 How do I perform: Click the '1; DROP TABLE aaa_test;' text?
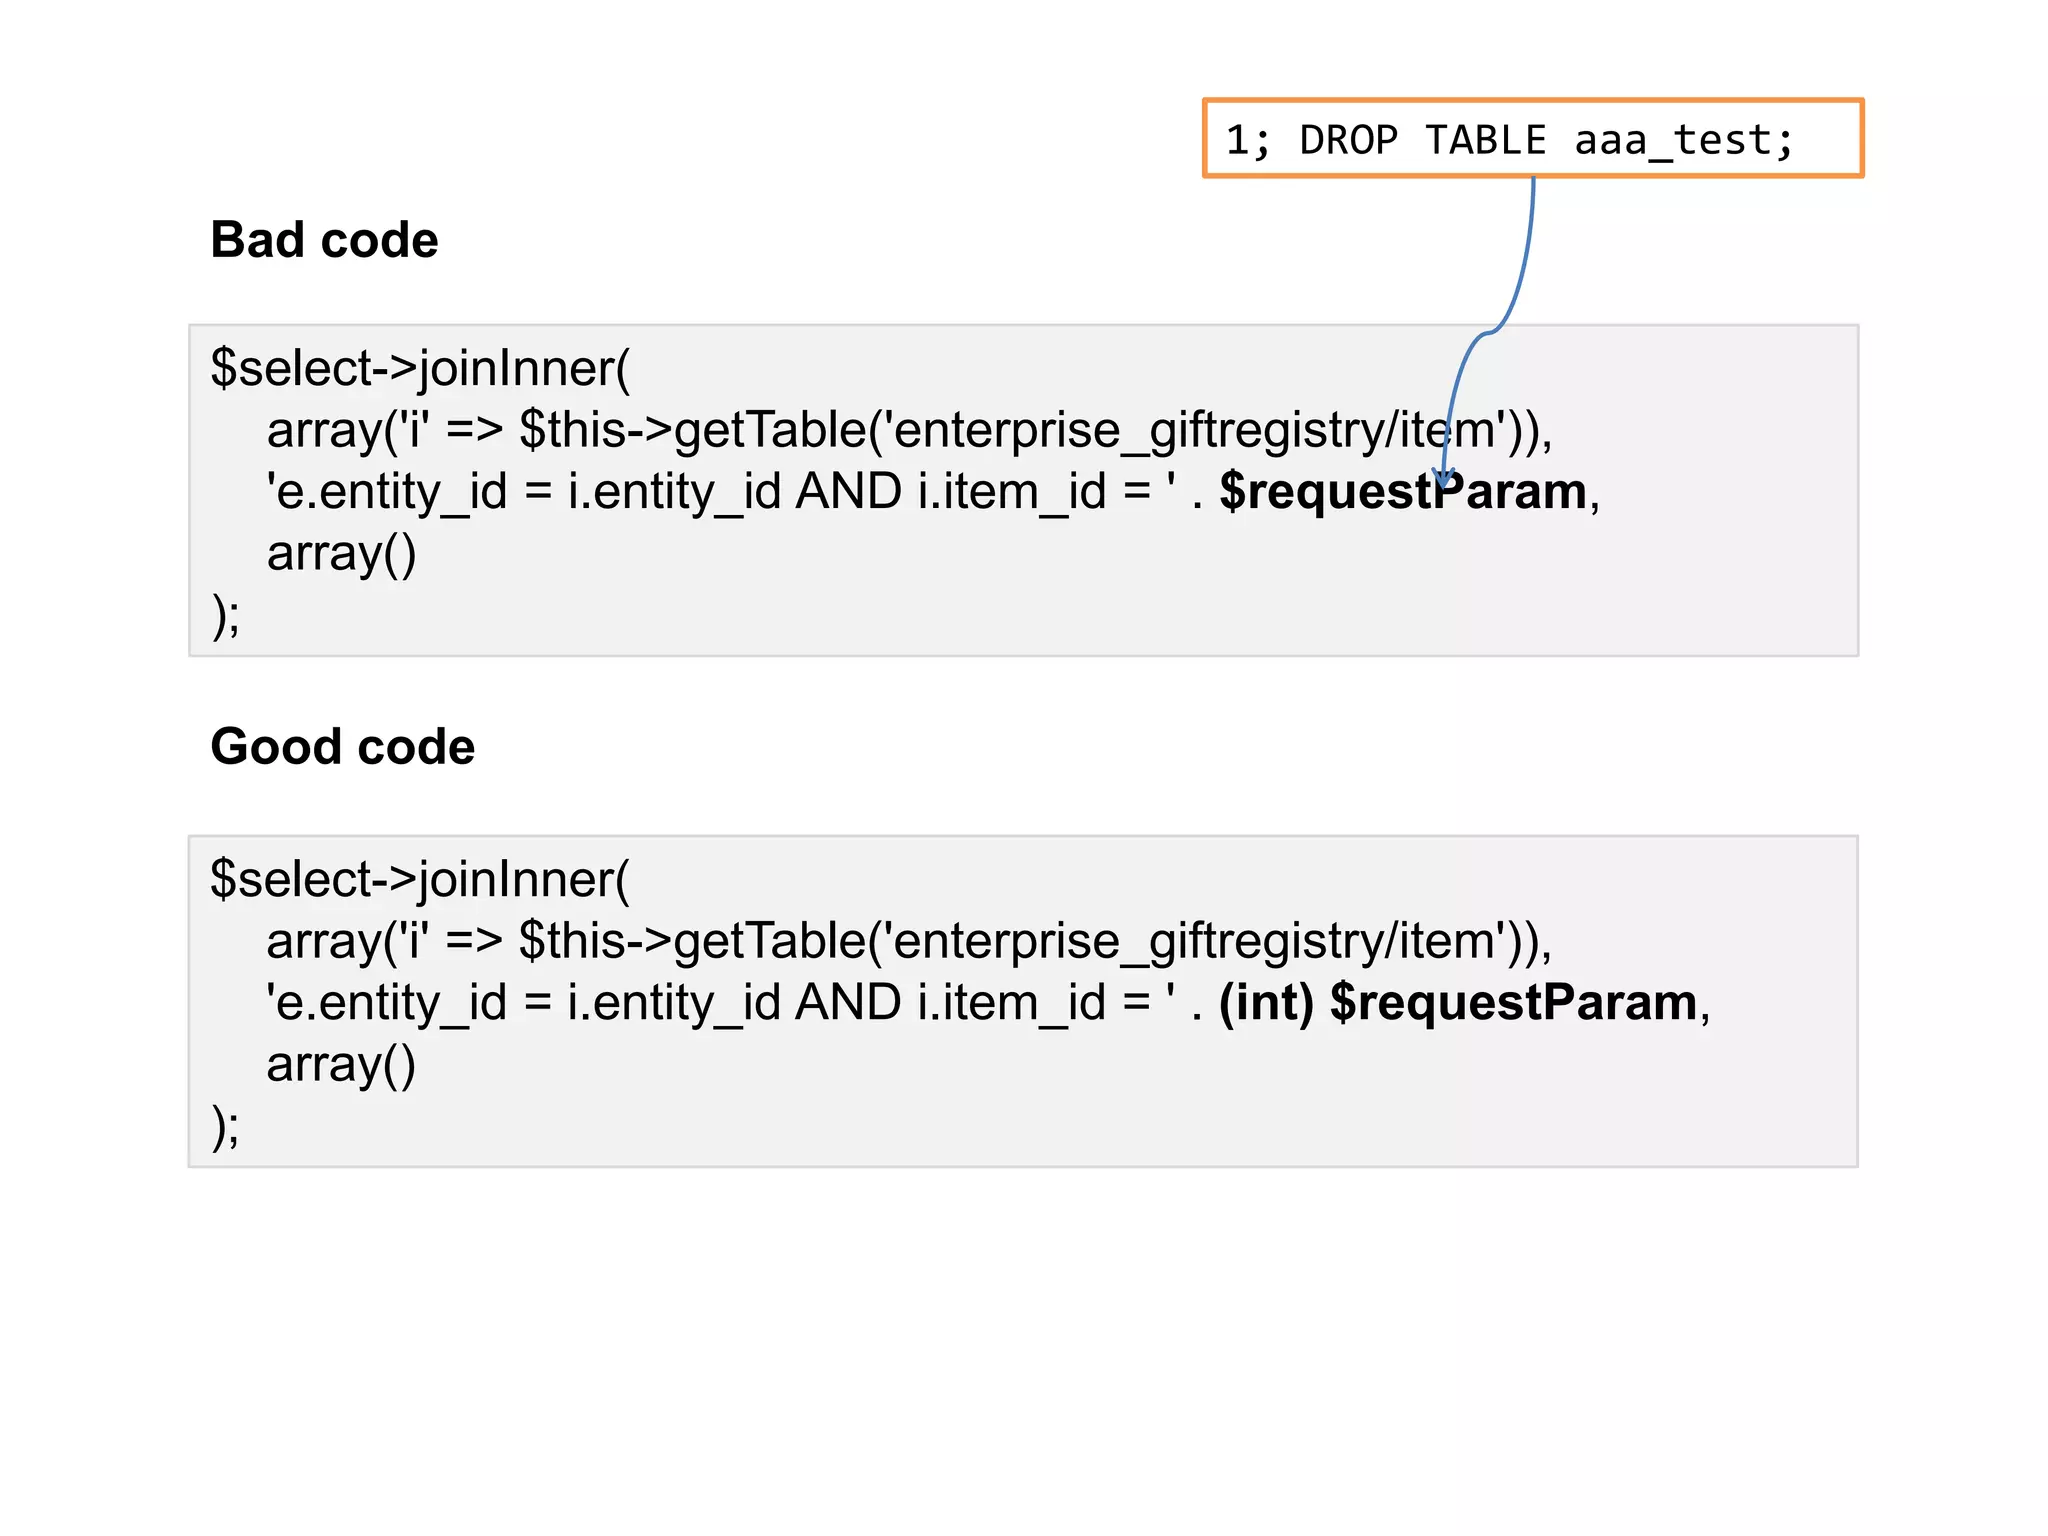tap(1510, 140)
